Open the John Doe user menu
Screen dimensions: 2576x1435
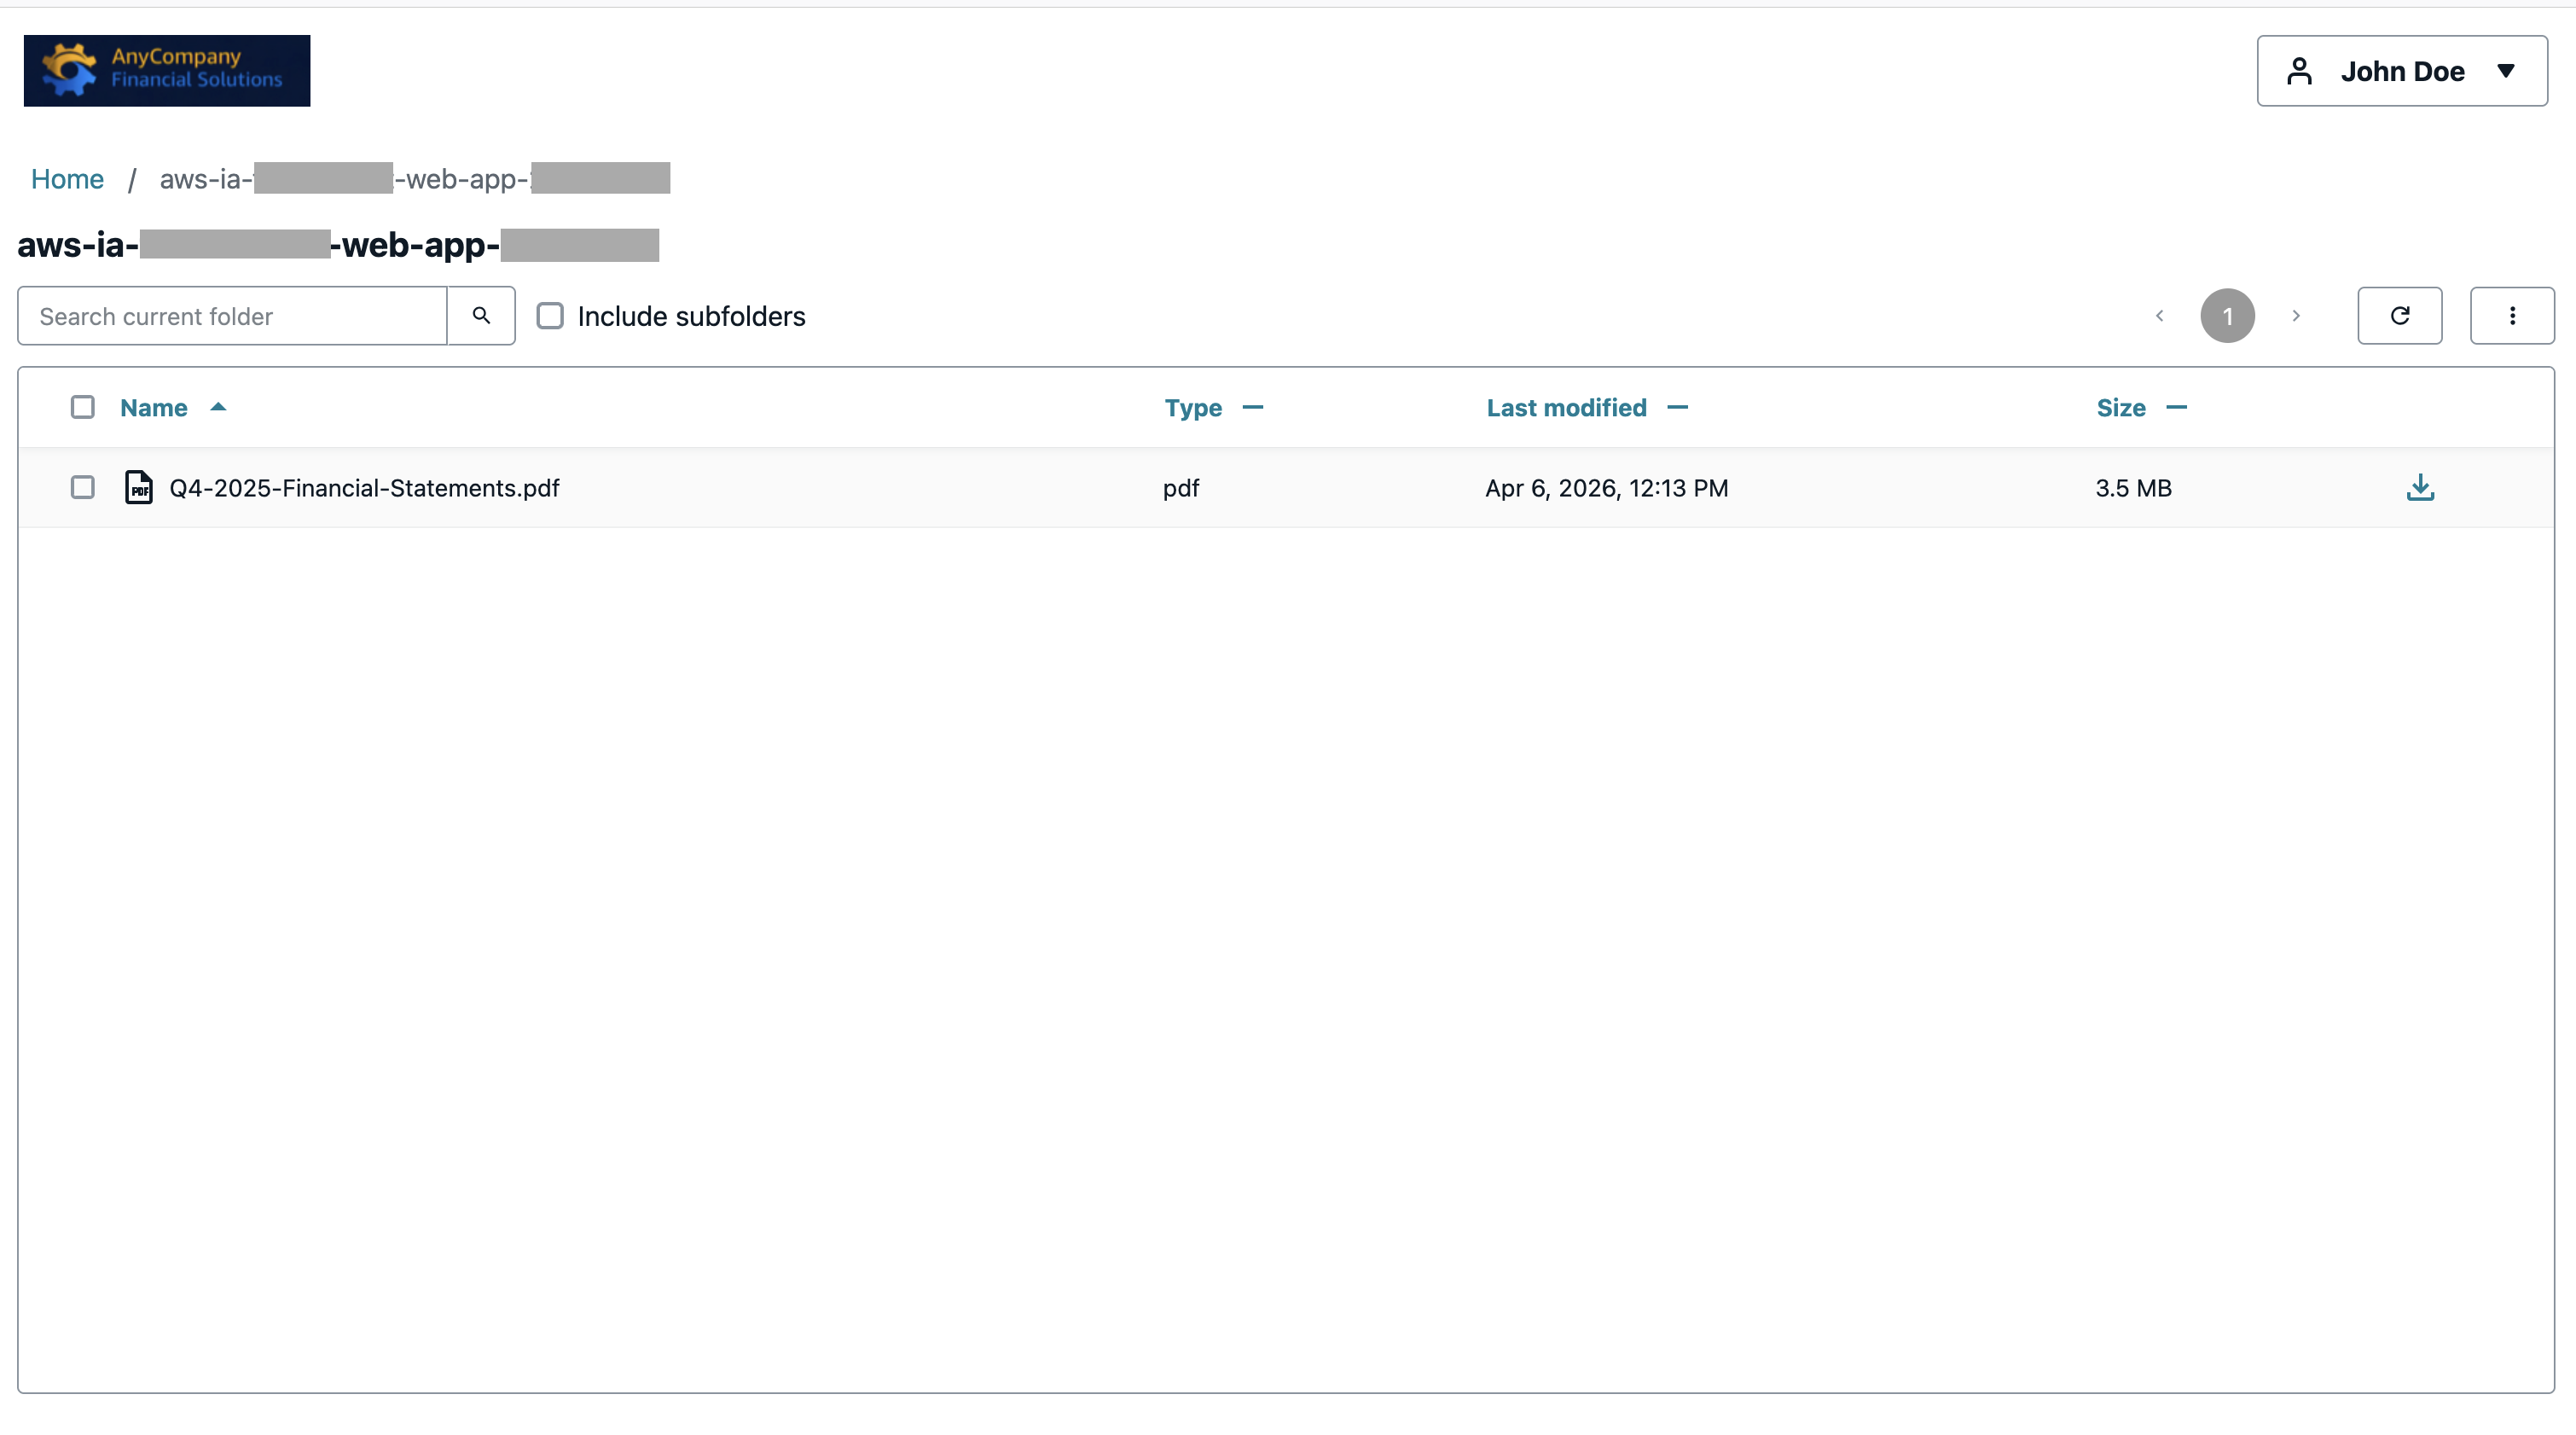2402,71
